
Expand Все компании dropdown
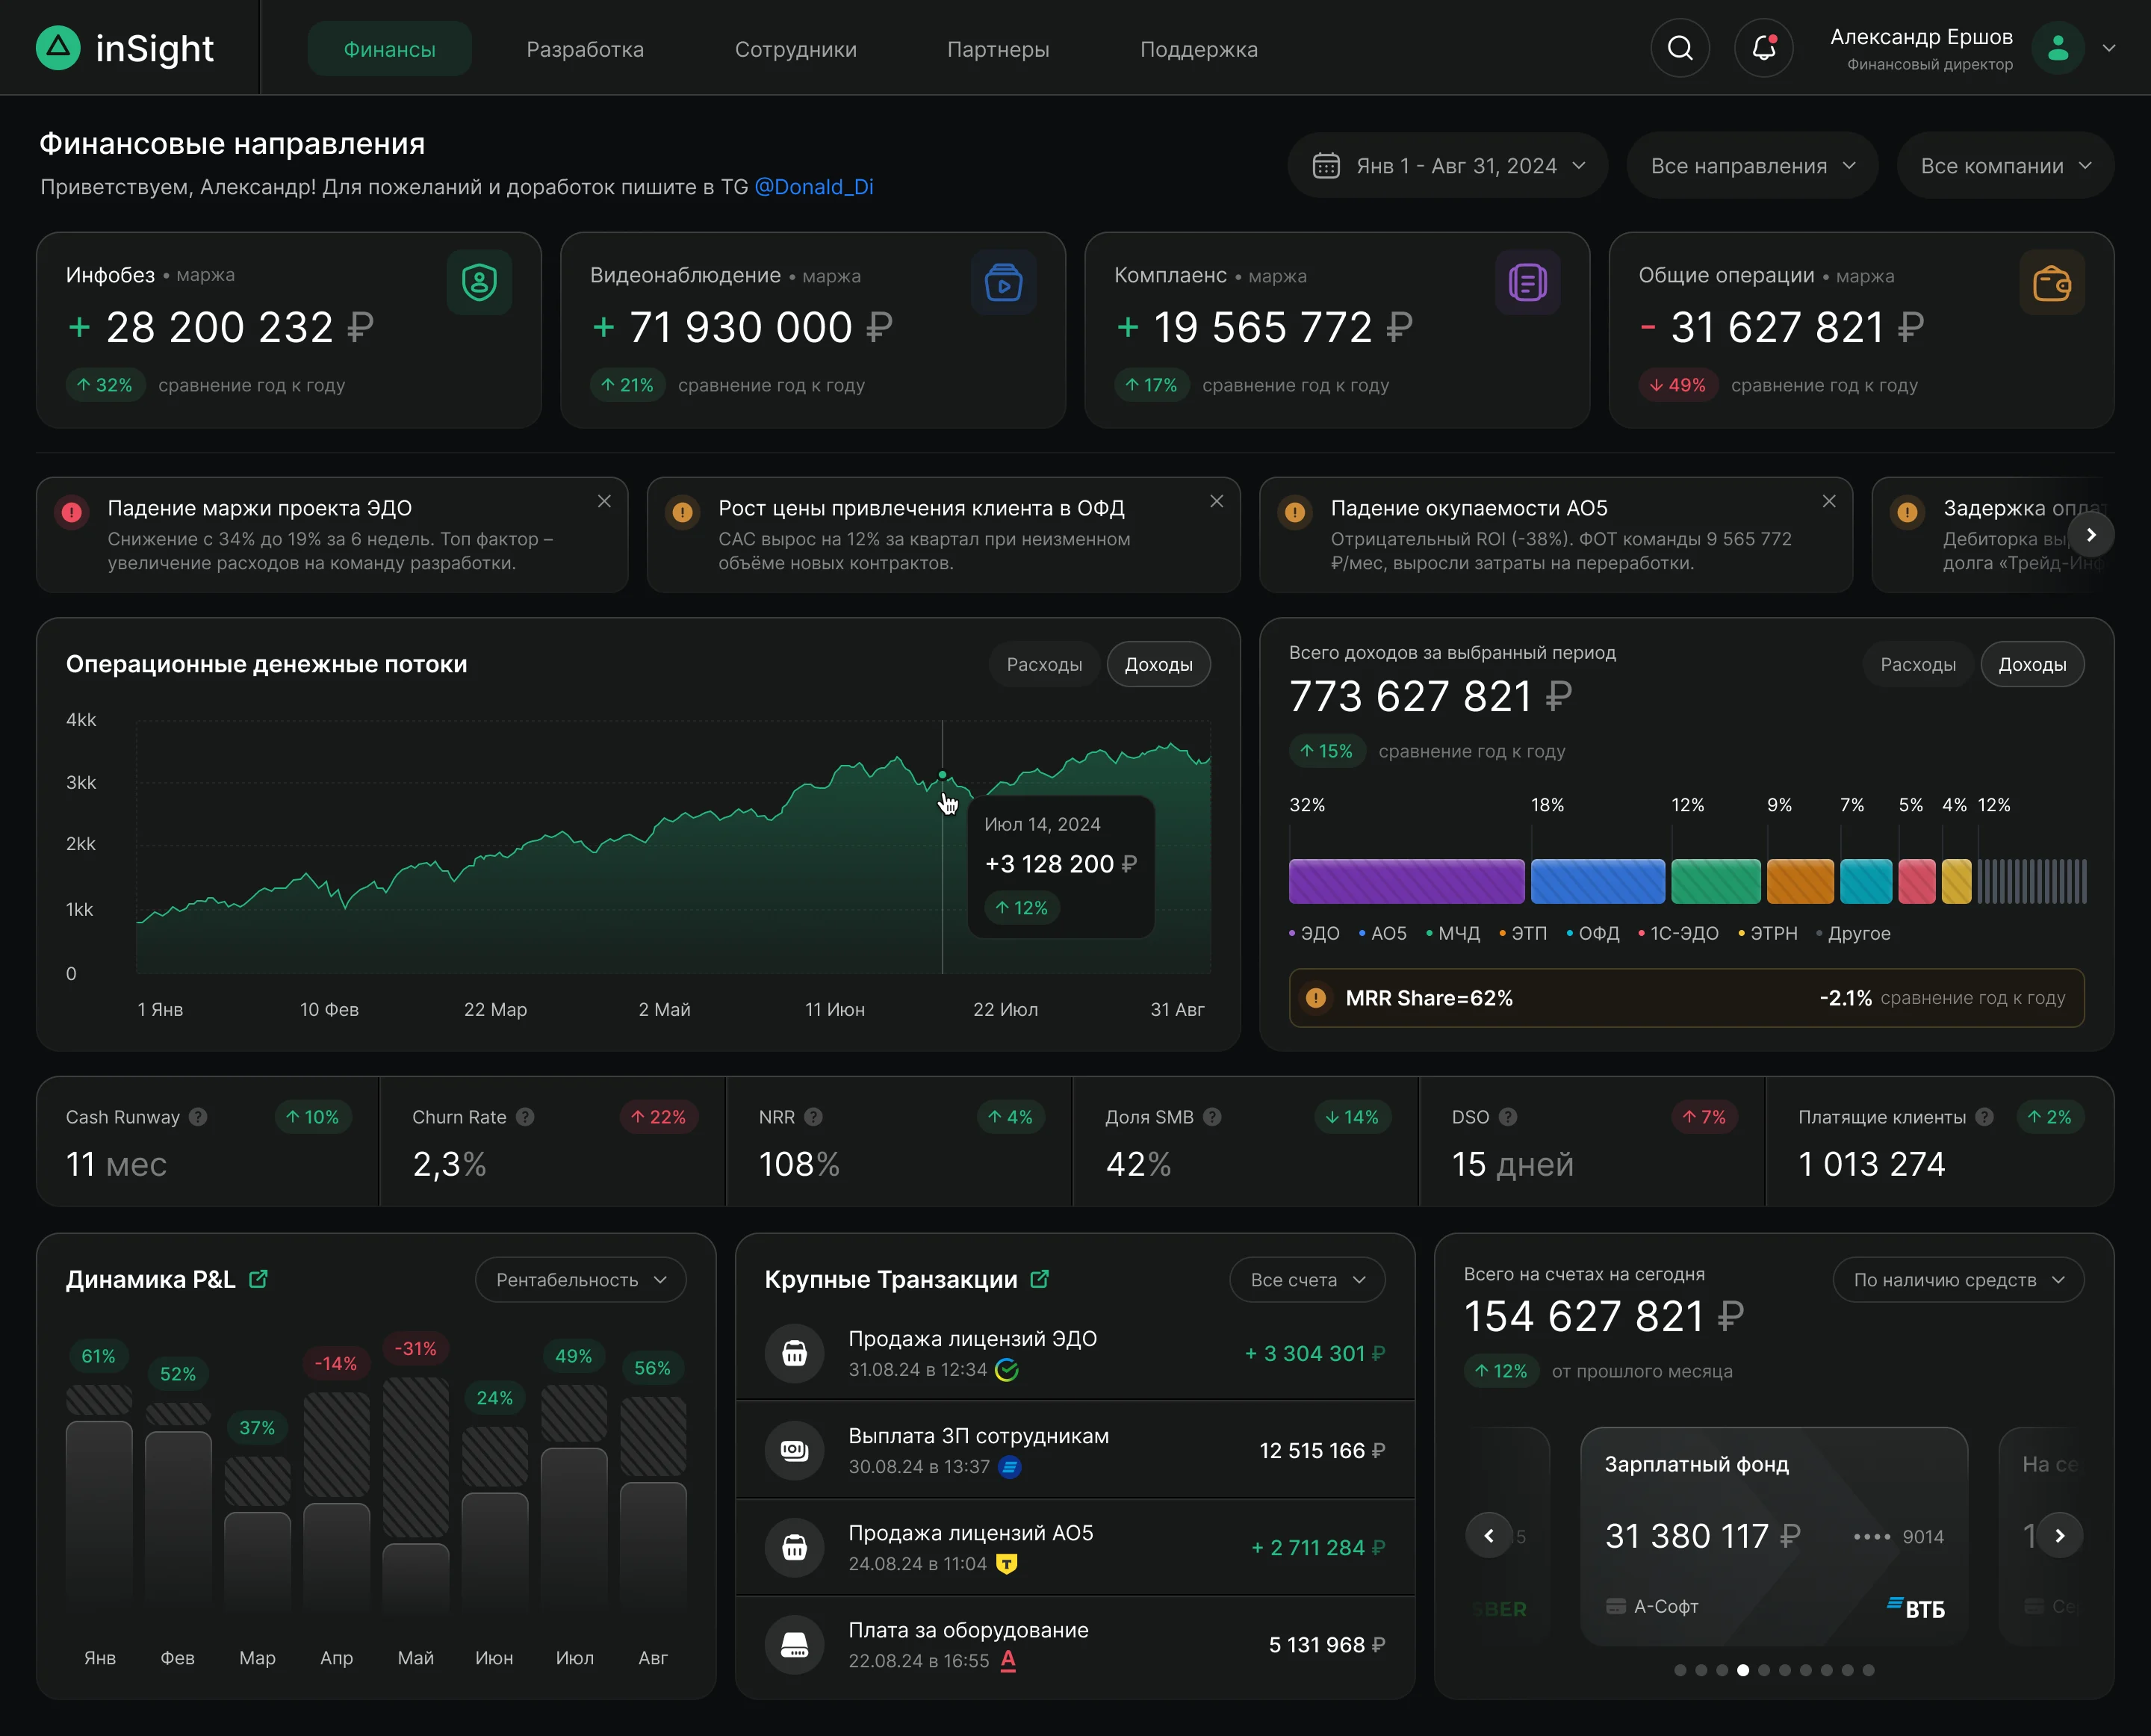click(2005, 166)
